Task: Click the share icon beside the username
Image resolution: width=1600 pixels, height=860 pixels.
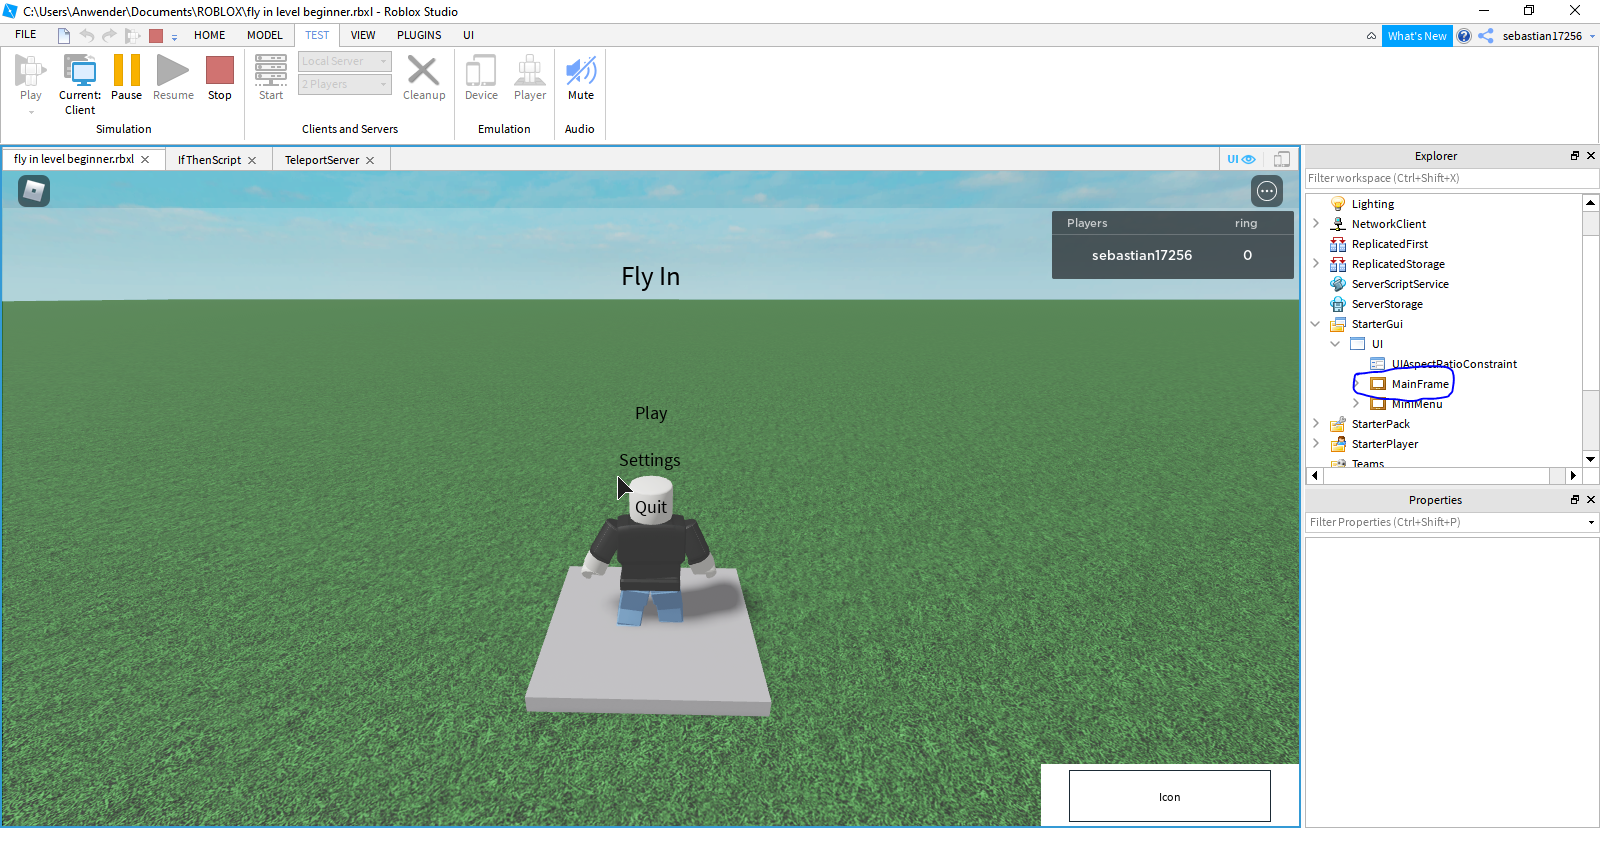Action: [1486, 36]
